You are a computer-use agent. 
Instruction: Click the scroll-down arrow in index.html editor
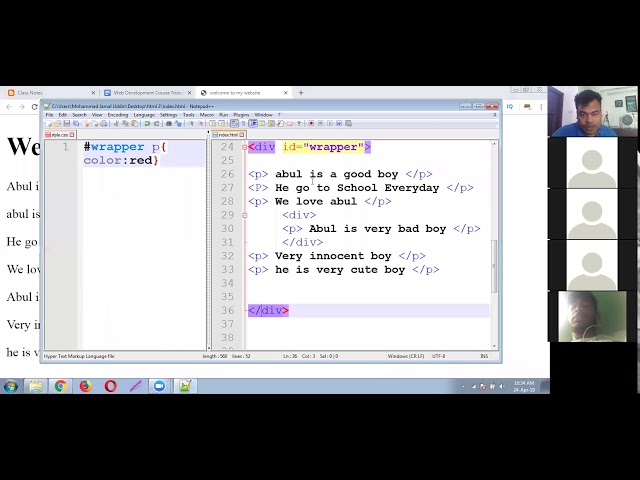(x=494, y=346)
